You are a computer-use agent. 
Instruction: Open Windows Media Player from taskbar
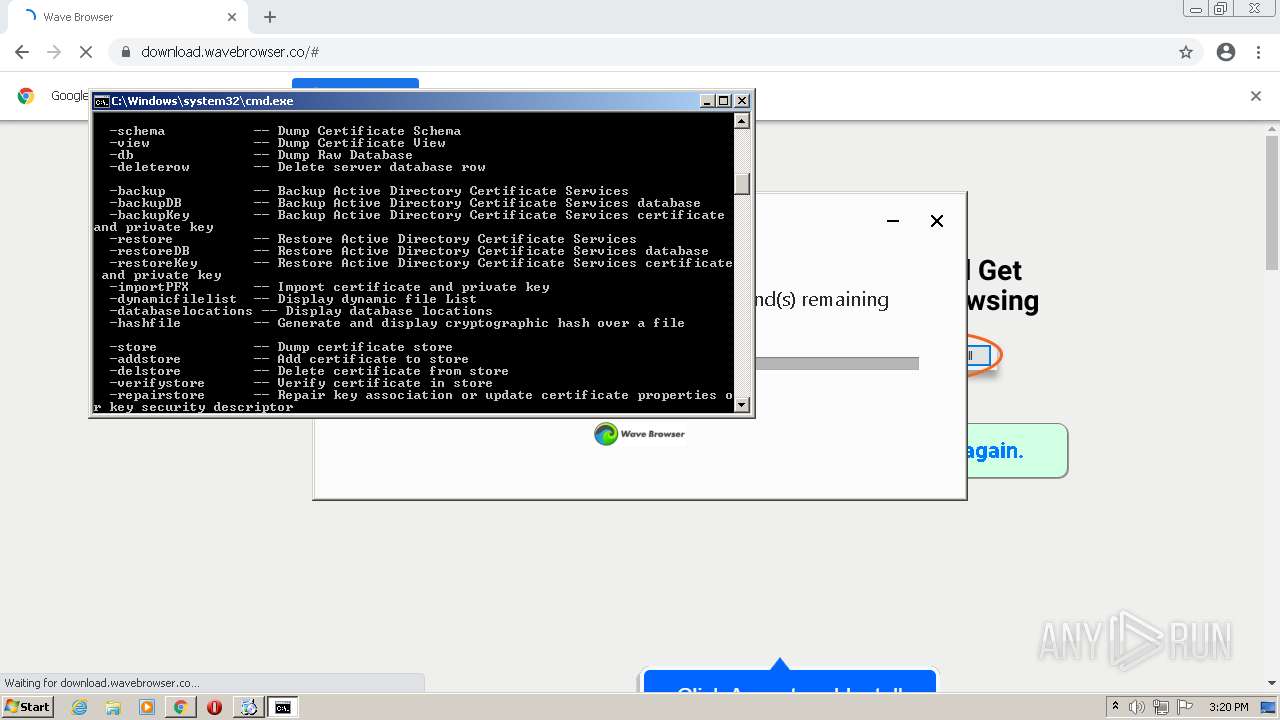[x=147, y=707]
